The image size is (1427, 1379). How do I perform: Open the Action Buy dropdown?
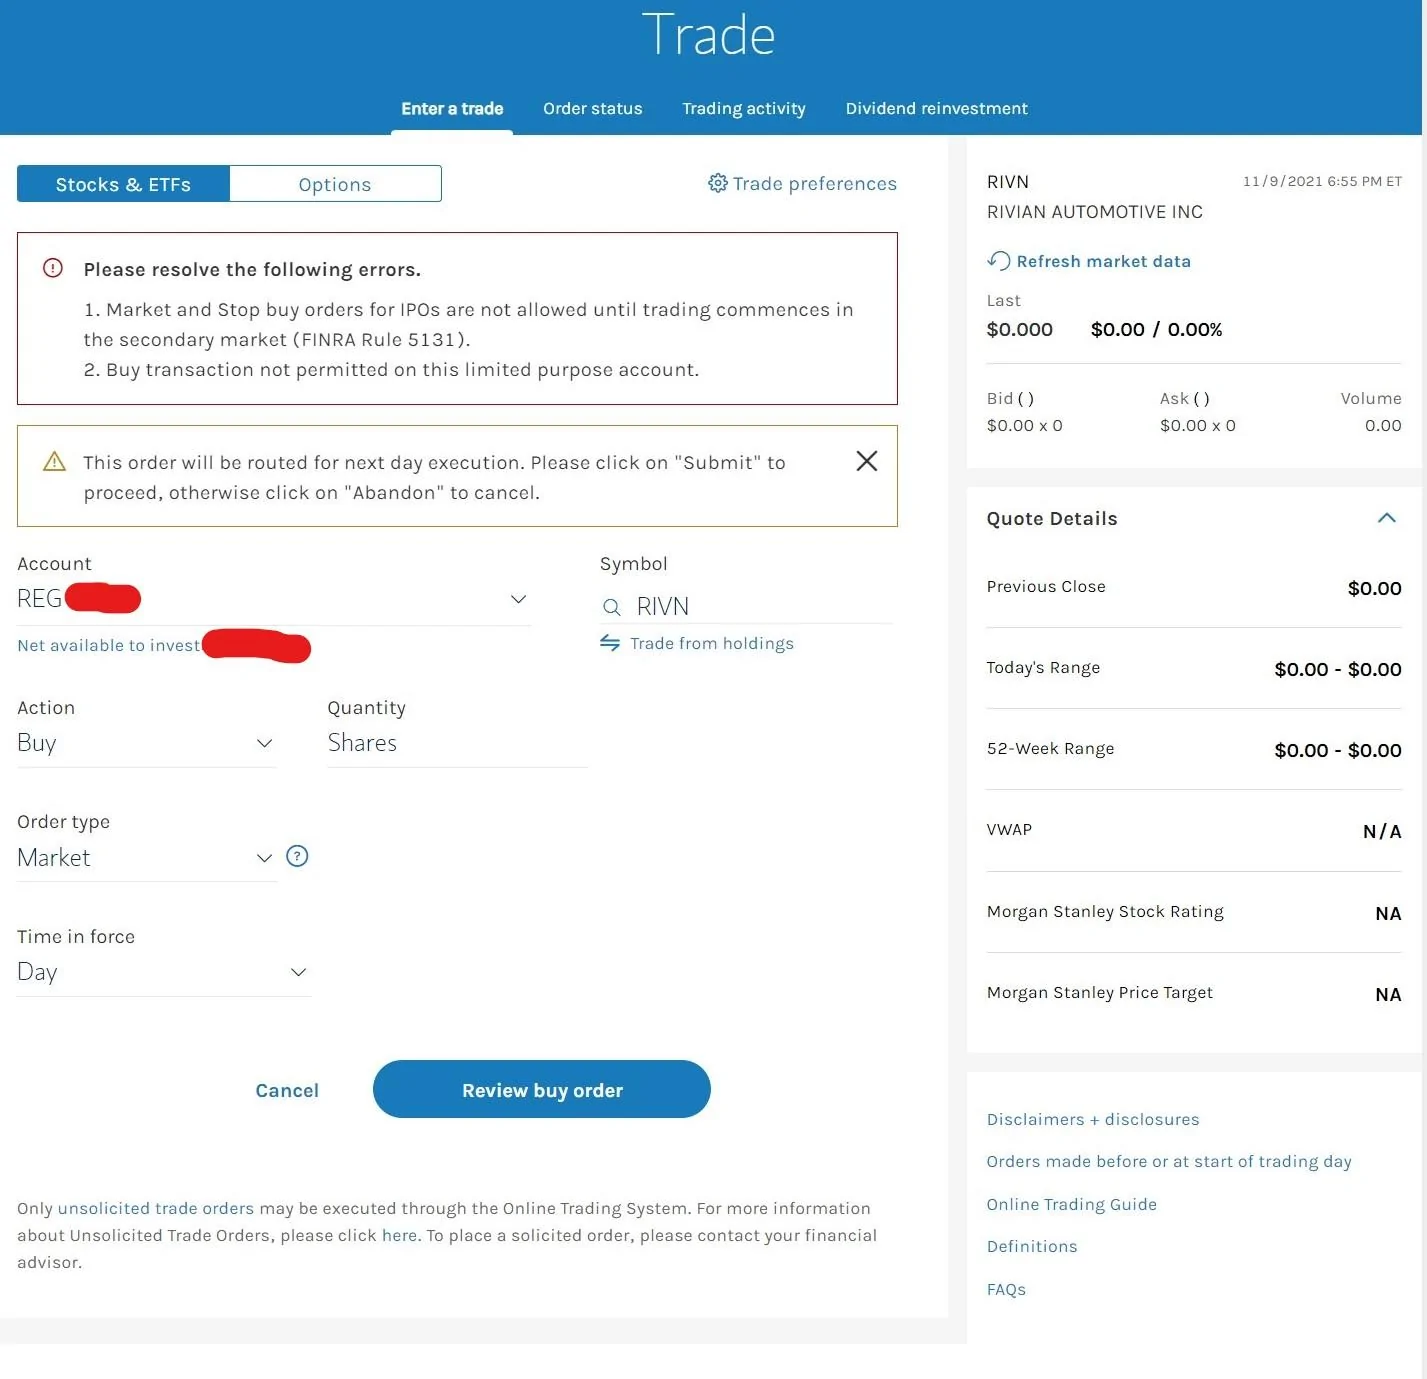pyautogui.click(x=146, y=743)
